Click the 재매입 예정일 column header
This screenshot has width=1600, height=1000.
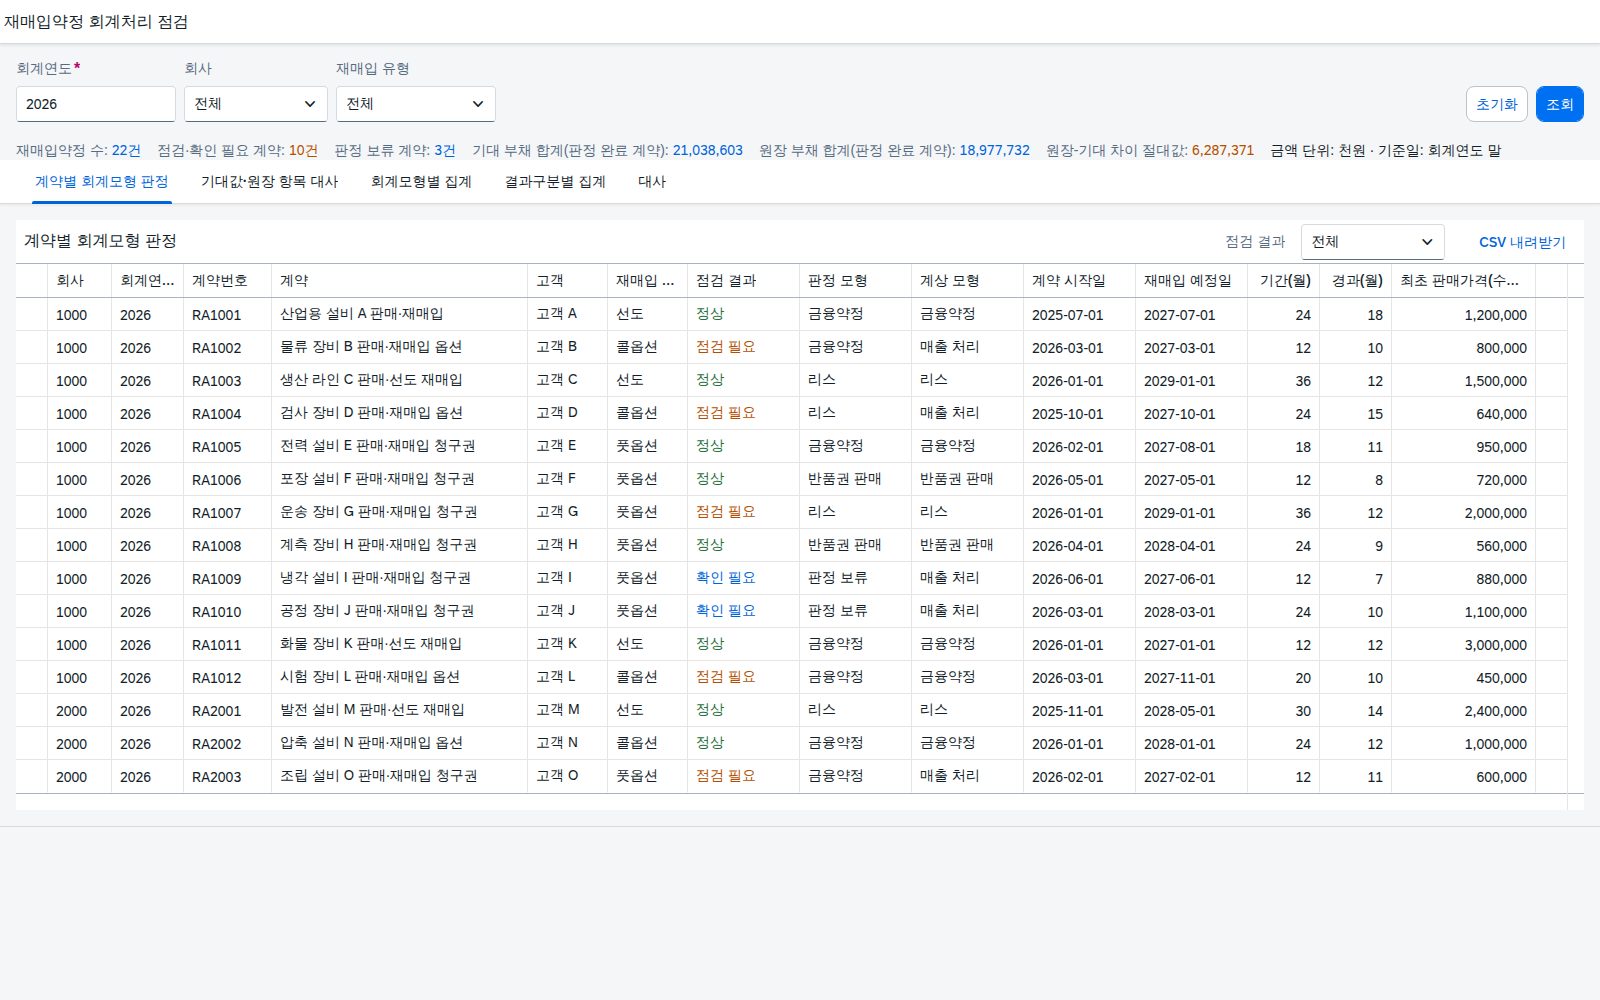(1192, 281)
